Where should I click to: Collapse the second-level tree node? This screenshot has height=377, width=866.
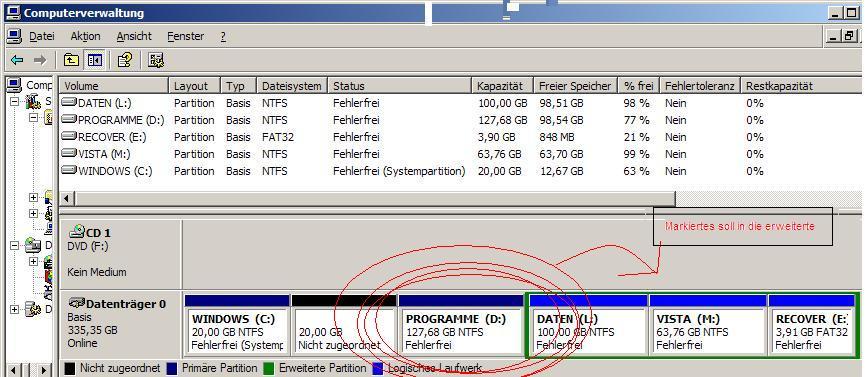[x=34, y=118]
